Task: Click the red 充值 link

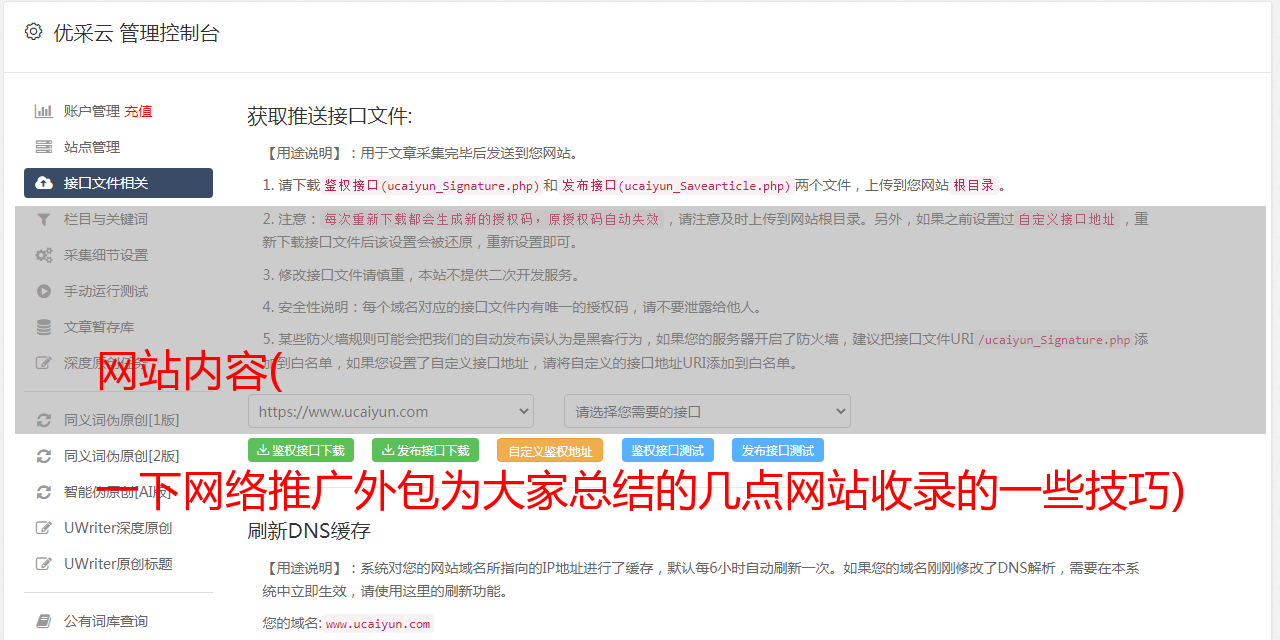Action: coord(139,111)
